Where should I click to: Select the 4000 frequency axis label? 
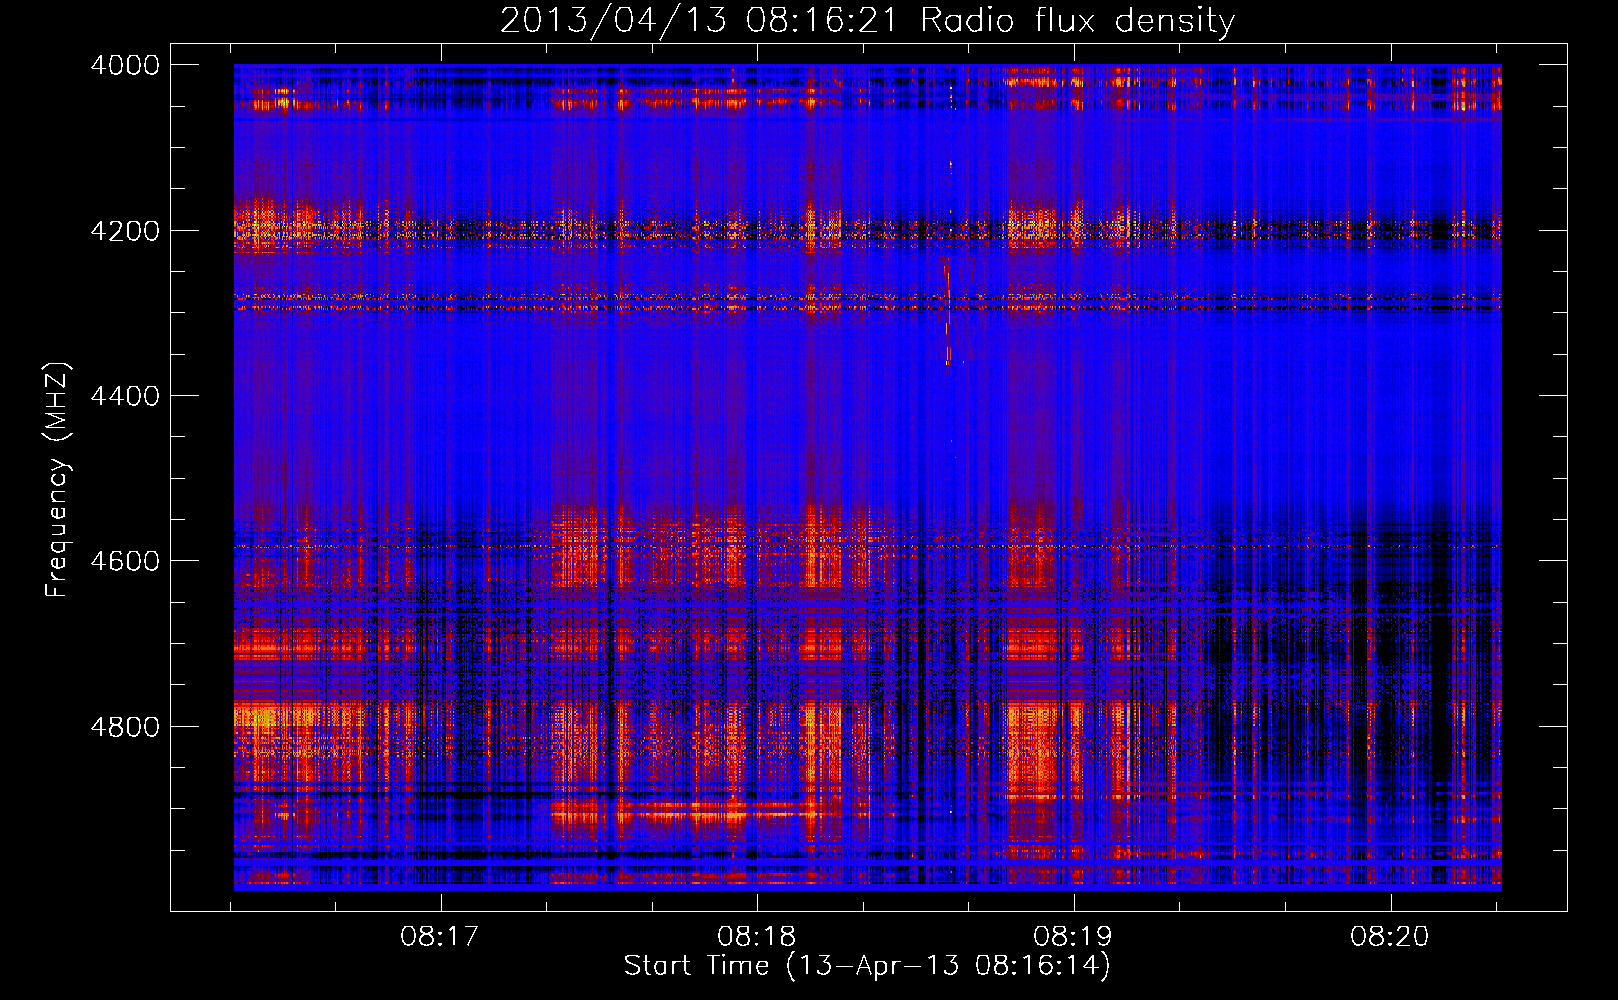[x=125, y=65]
